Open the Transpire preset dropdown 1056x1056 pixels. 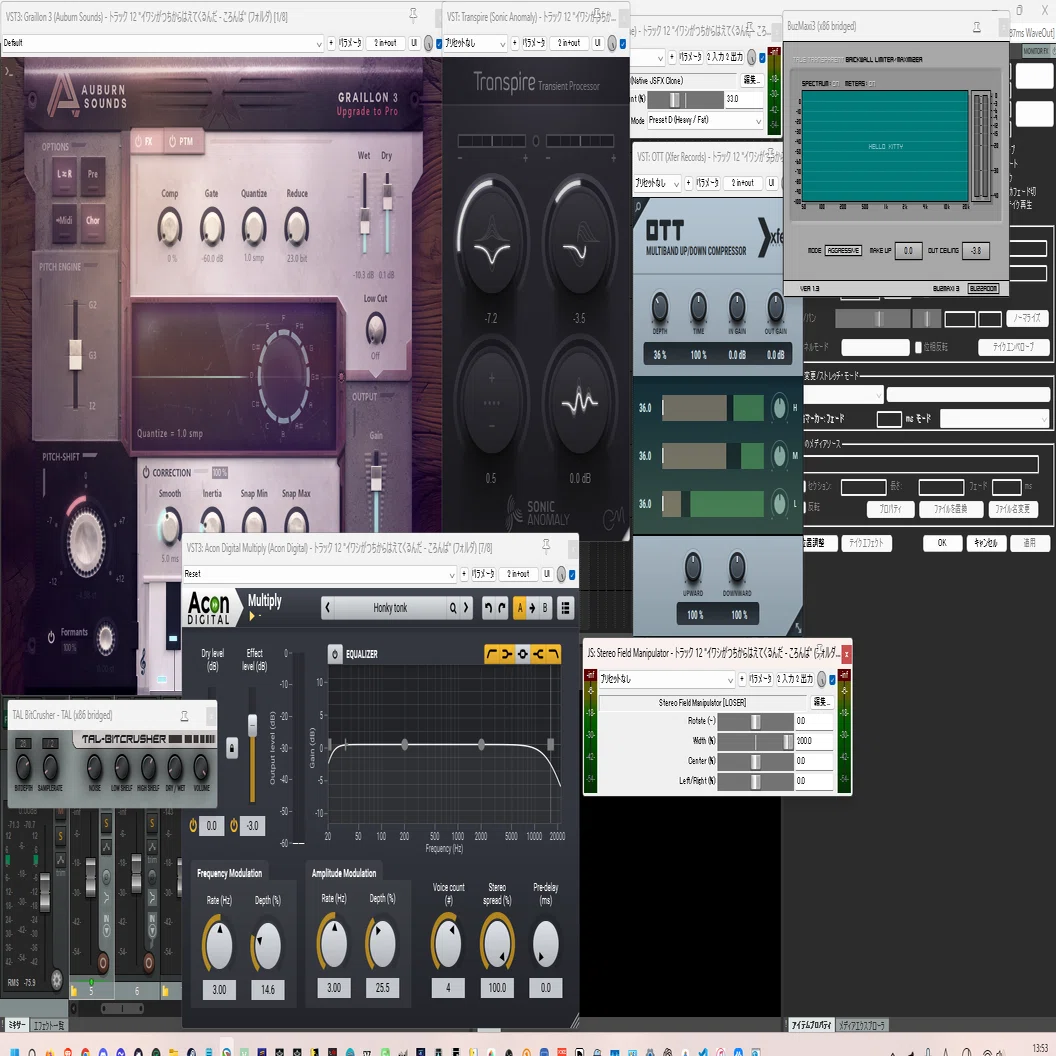pos(475,43)
